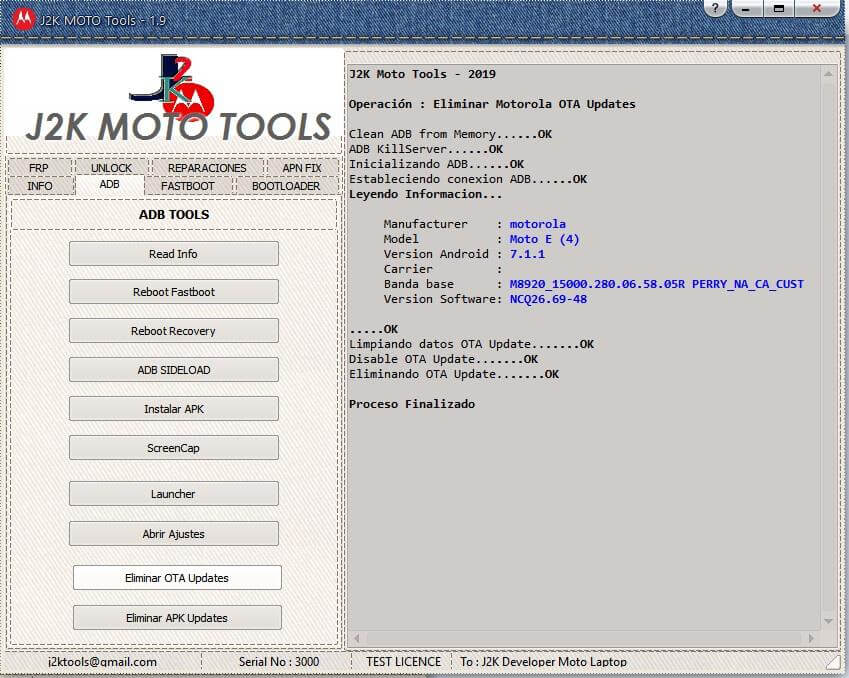This screenshot has width=849, height=678.
Task: Click the j2ktools@gmail.com status bar entry
Action: point(102,662)
